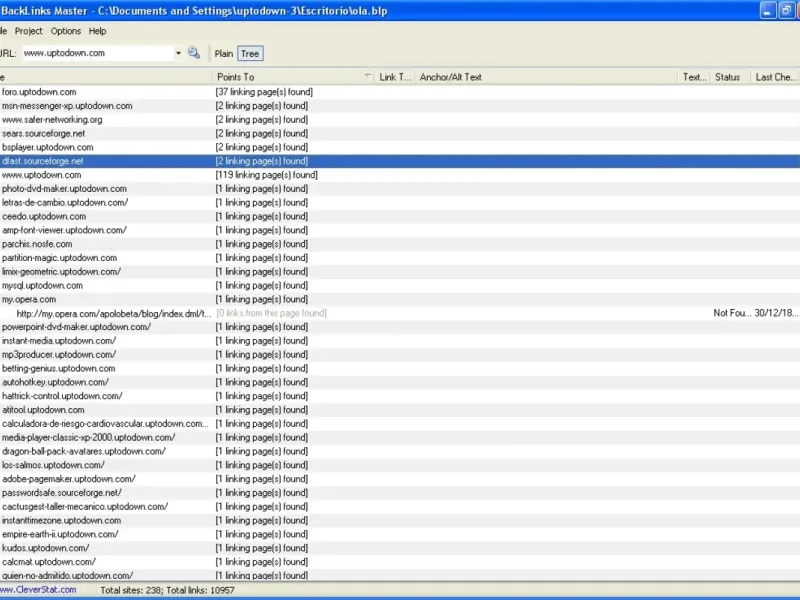Select the instant-media.uptodown.com/ row
The image size is (800, 600).
(400, 340)
